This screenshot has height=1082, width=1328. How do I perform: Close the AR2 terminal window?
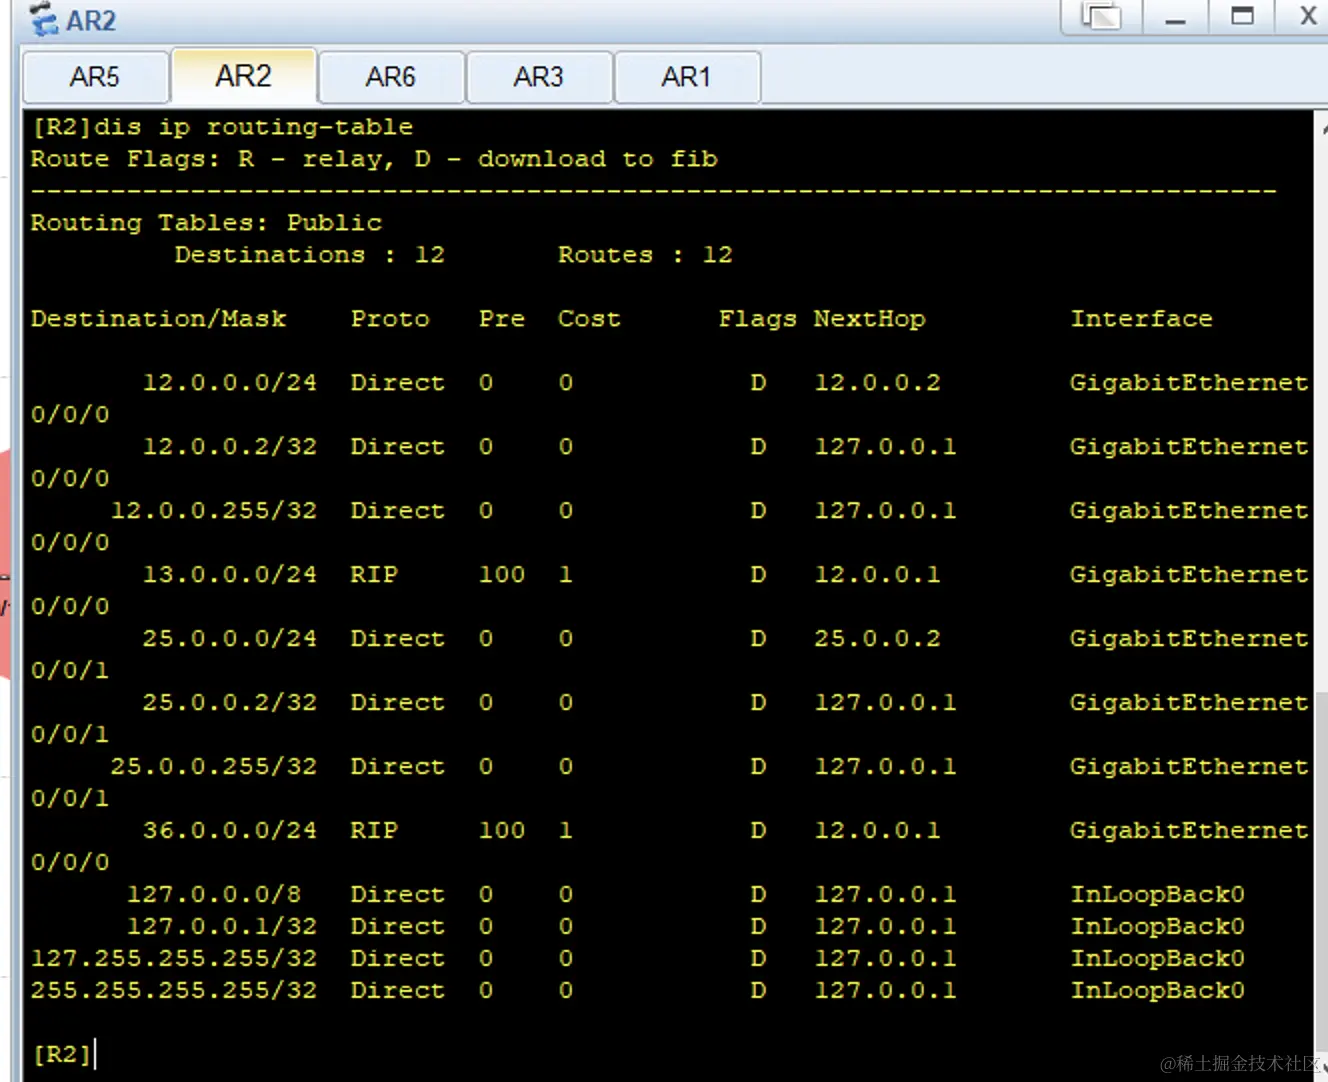click(1307, 16)
